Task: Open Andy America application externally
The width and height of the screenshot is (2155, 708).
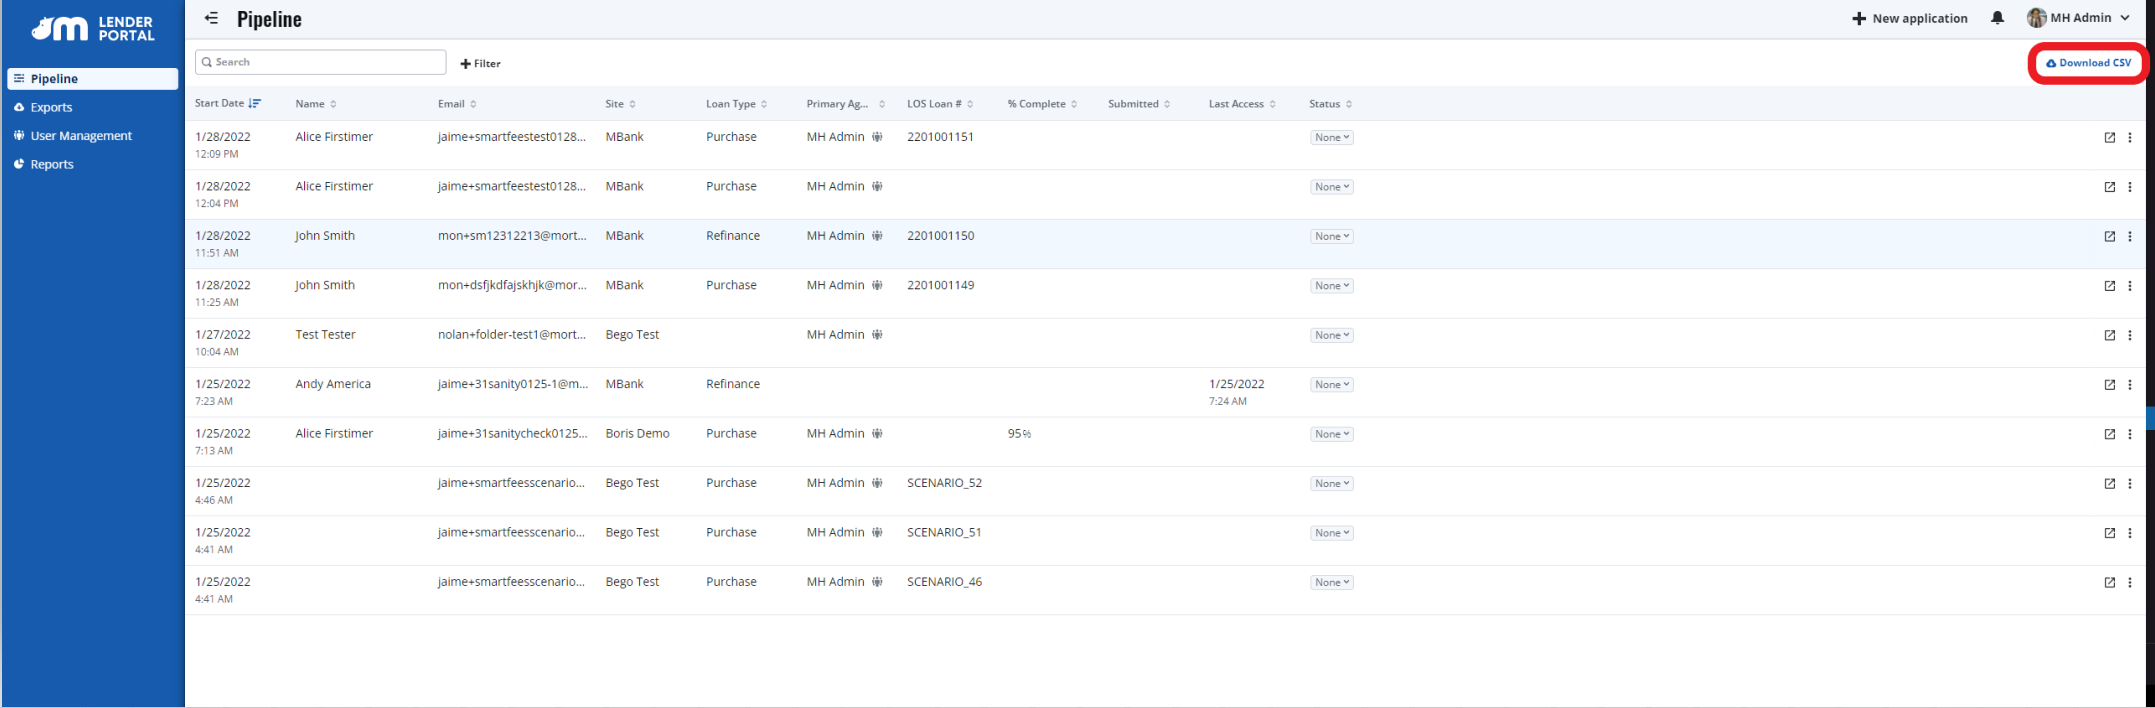Action: click(2110, 385)
